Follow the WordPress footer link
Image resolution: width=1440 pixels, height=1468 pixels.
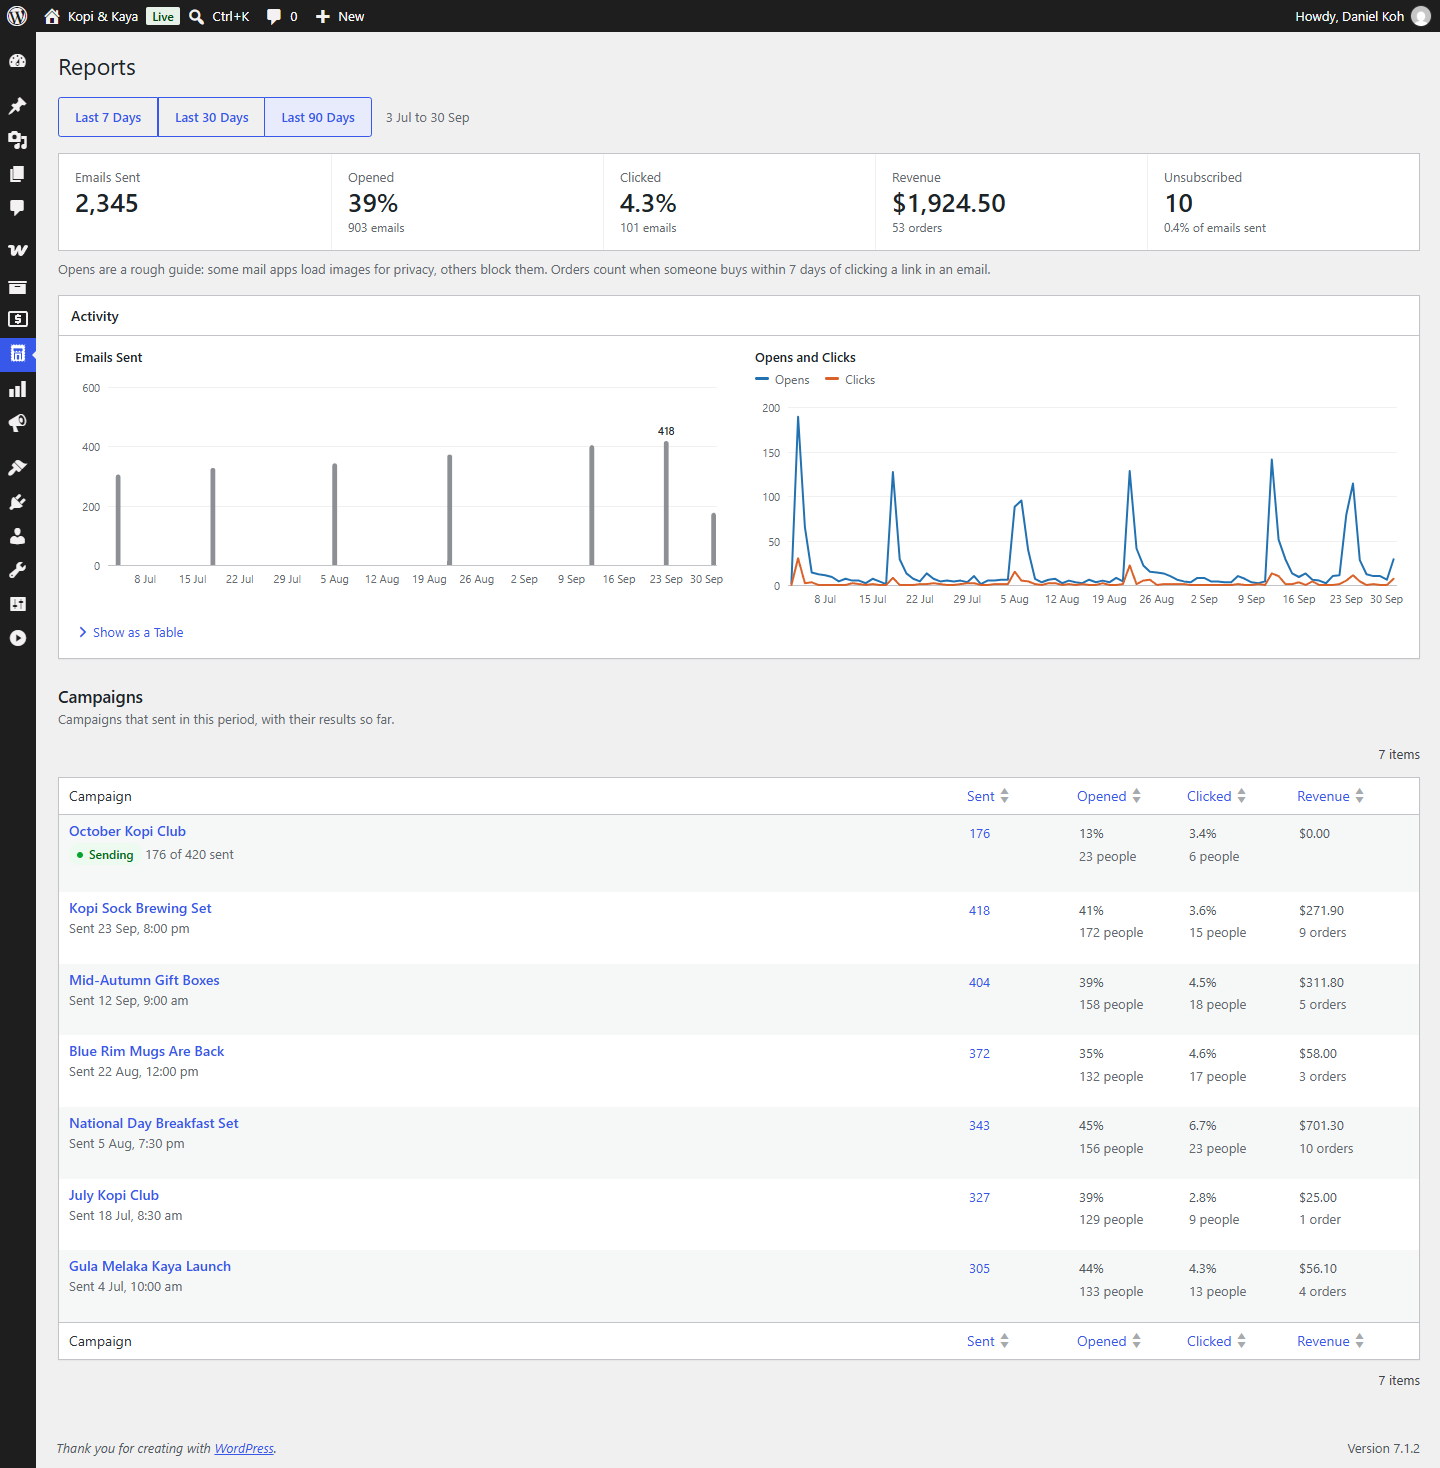click(x=244, y=1448)
